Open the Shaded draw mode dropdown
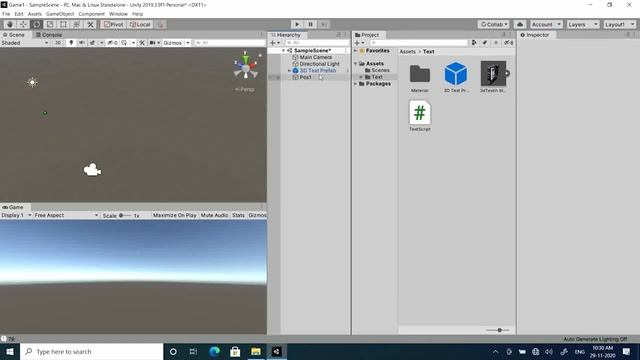The image size is (640, 360). tap(24, 43)
